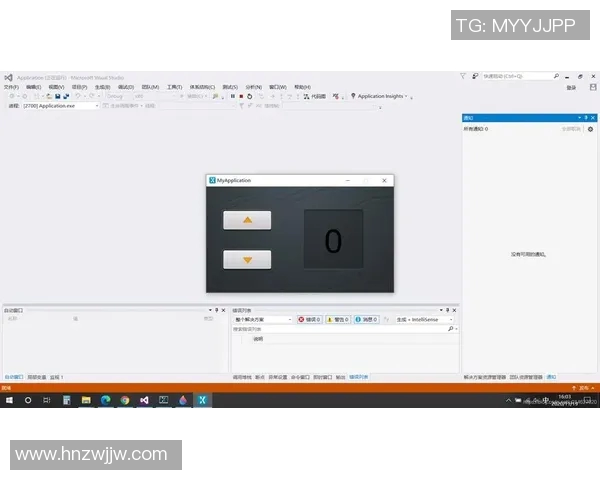Image resolution: width=600 pixels, height=480 pixels.
Task: Open the Debug configuration dropdown
Action: pos(118,96)
